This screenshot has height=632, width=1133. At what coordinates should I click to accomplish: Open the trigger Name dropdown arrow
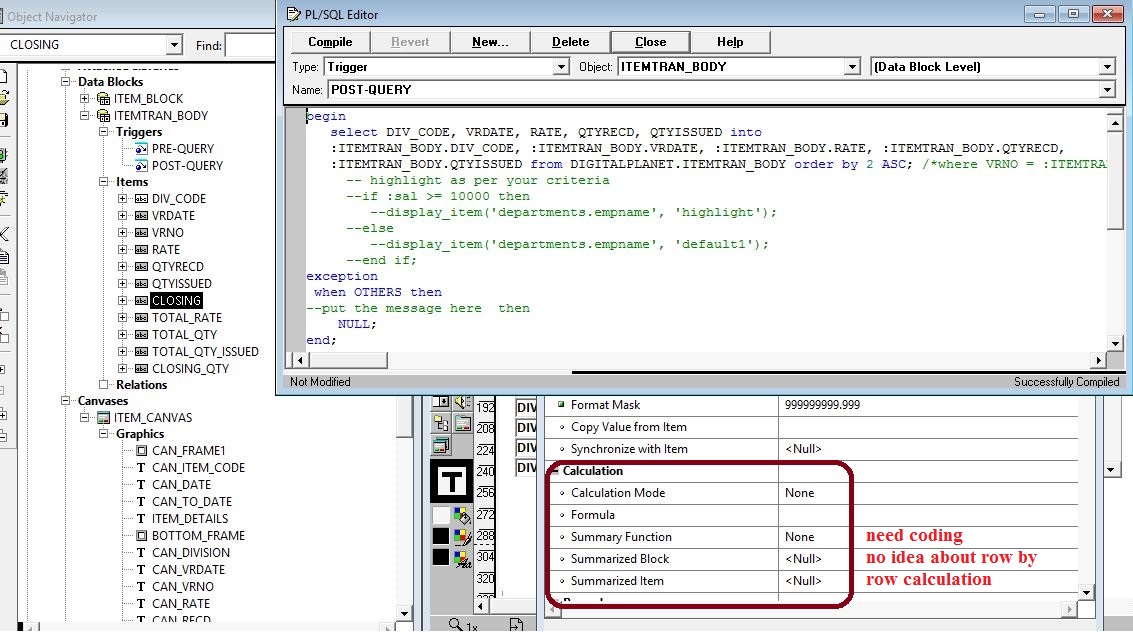pos(1107,90)
